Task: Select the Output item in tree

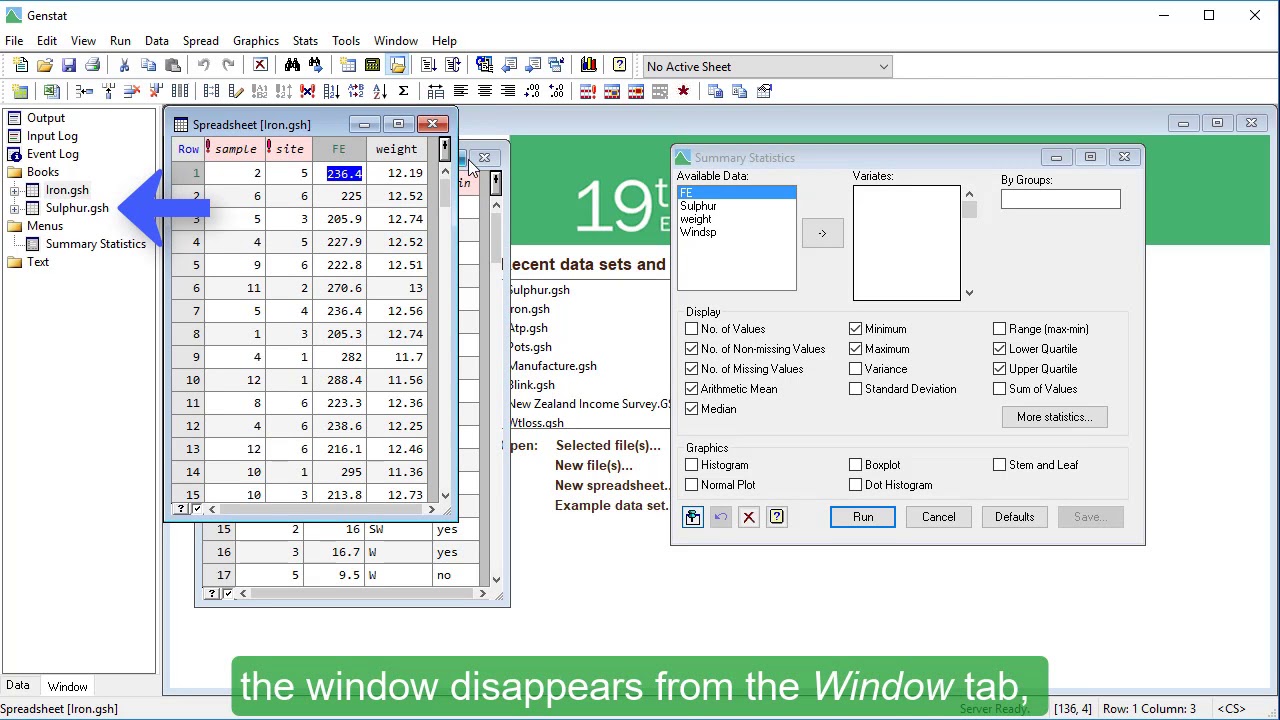Action: coord(46,118)
